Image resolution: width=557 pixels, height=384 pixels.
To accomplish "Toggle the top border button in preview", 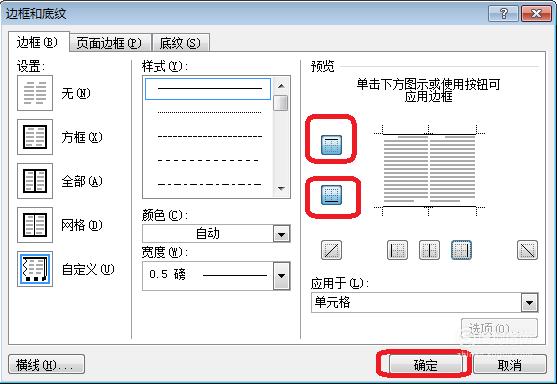I will click(x=331, y=145).
